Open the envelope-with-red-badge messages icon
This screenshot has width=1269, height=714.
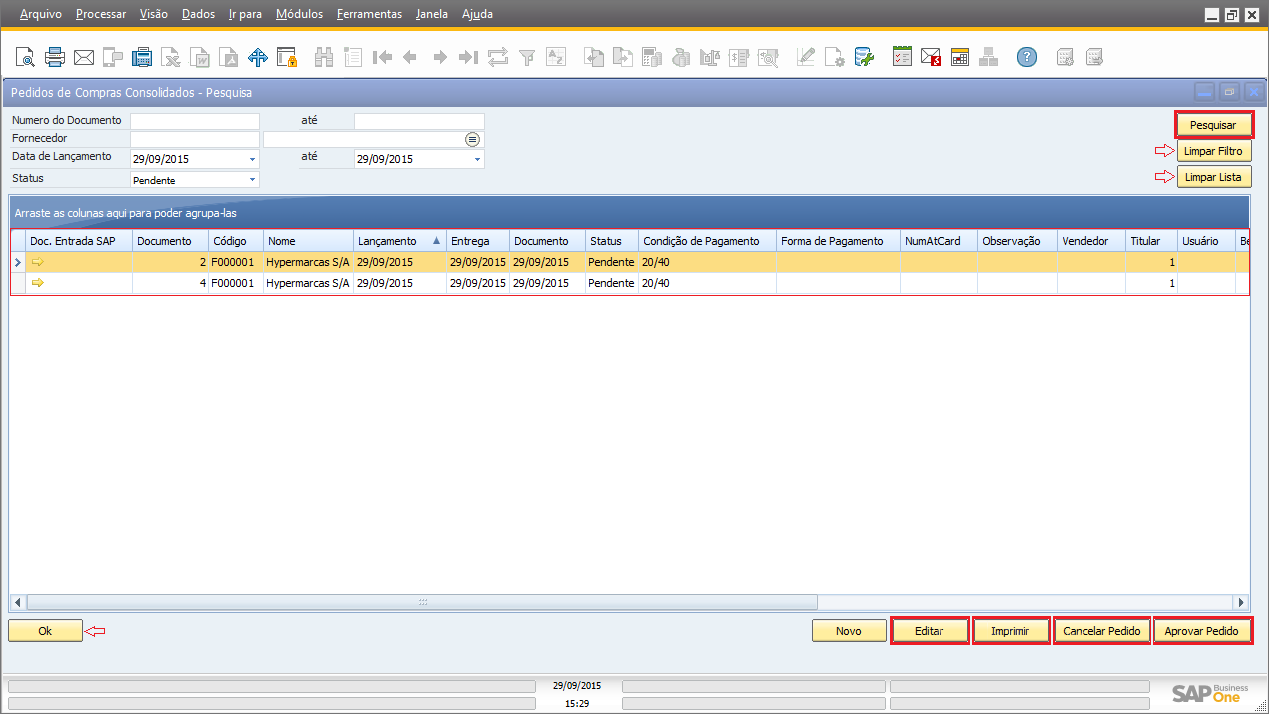931,57
